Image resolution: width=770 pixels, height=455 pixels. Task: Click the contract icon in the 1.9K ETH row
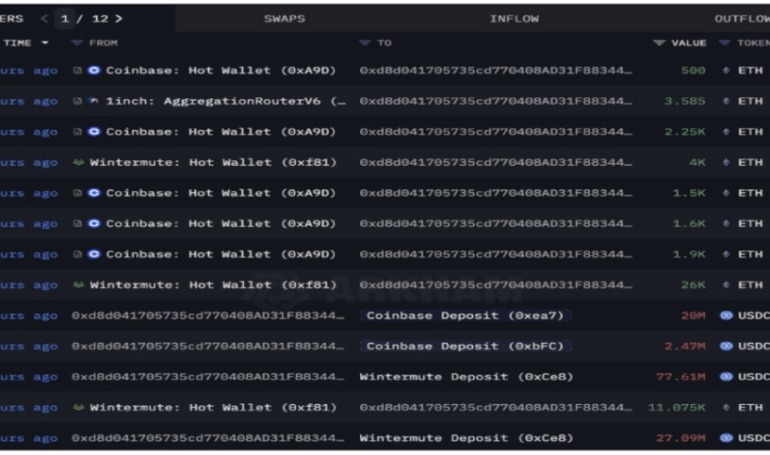point(77,254)
